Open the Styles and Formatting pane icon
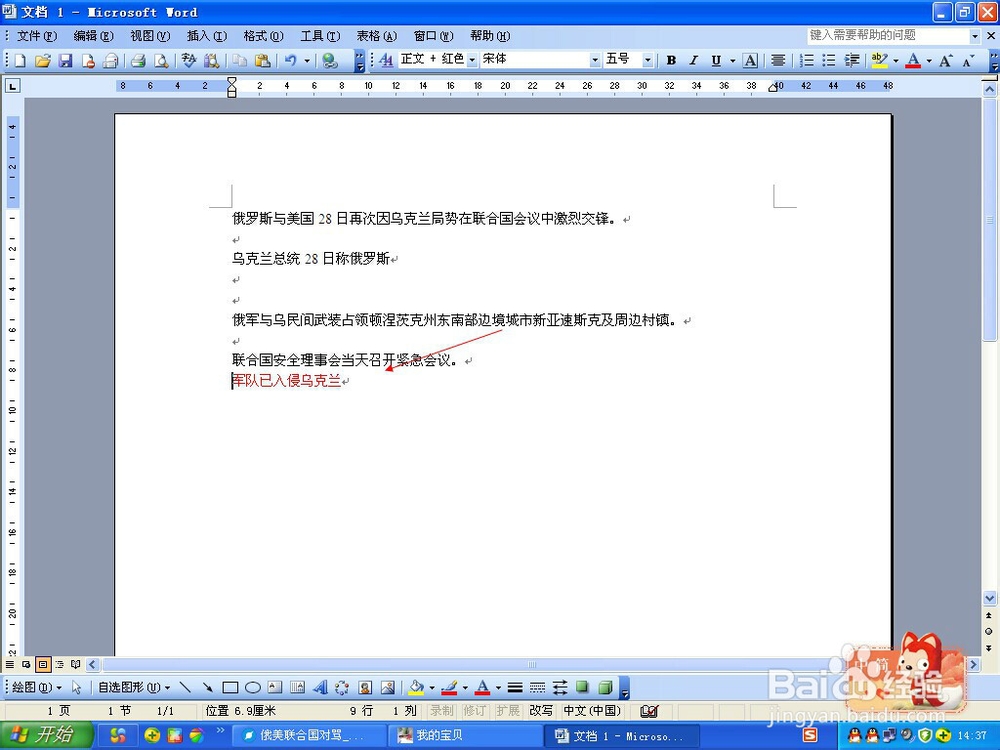This screenshot has width=1000, height=750. (x=386, y=60)
